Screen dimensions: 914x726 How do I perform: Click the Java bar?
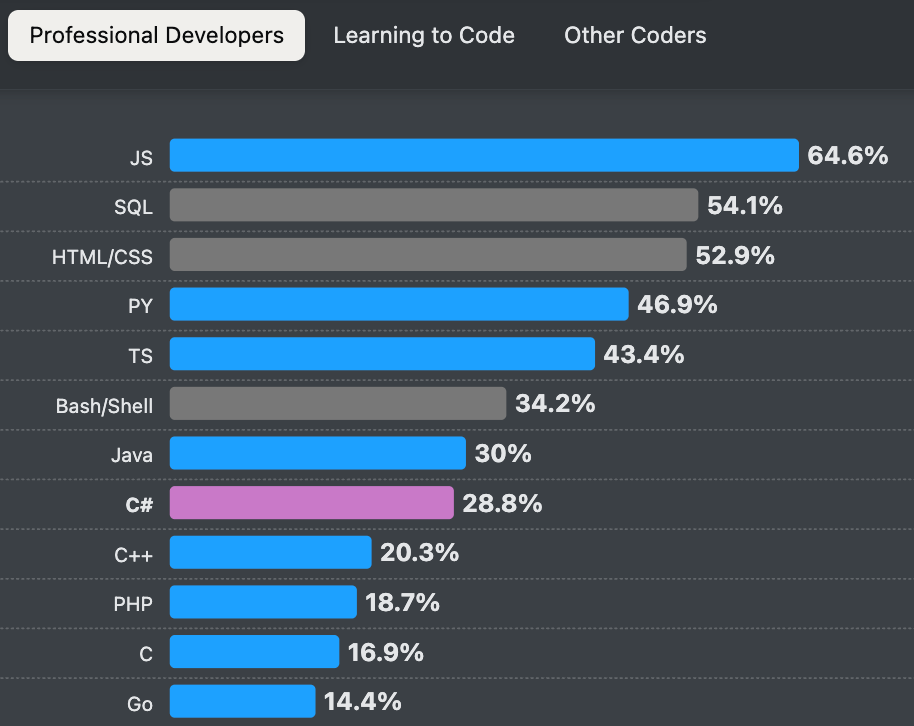click(x=315, y=453)
